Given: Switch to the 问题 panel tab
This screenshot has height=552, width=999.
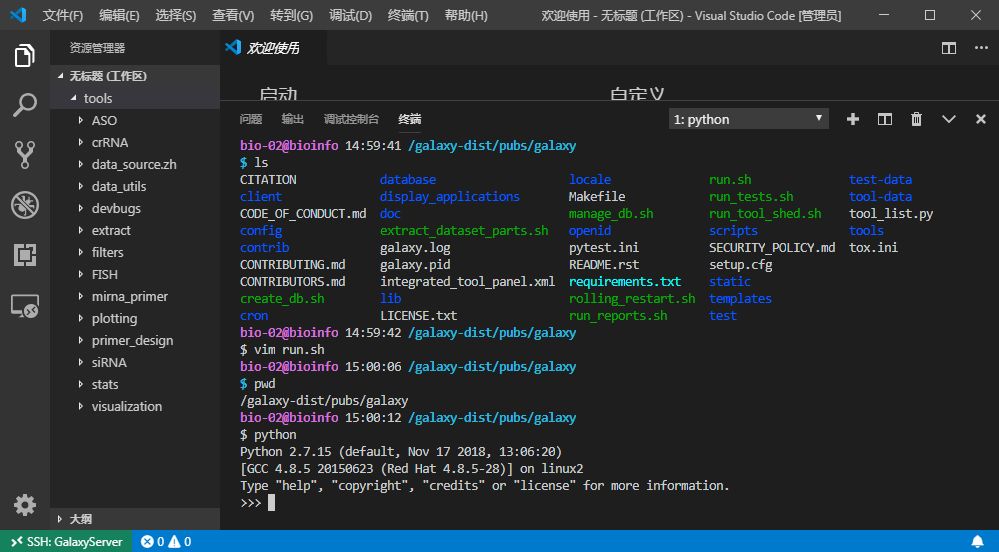Looking at the screenshot, I should 250,119.
